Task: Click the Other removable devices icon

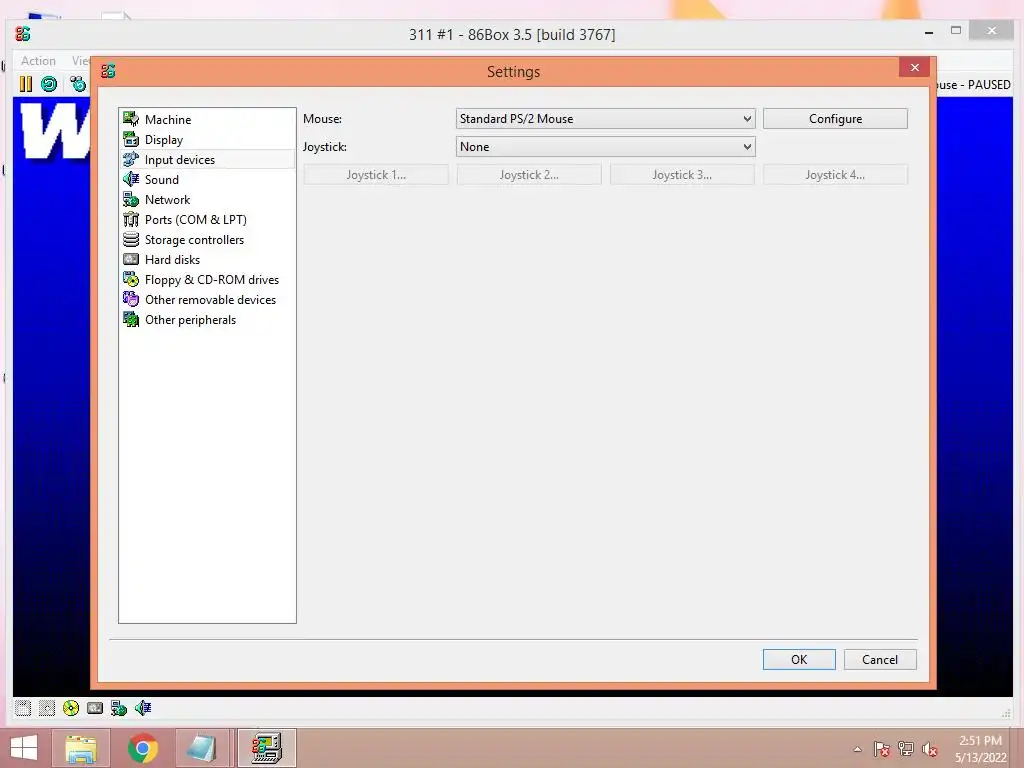Action: click(x=131, y=299)
